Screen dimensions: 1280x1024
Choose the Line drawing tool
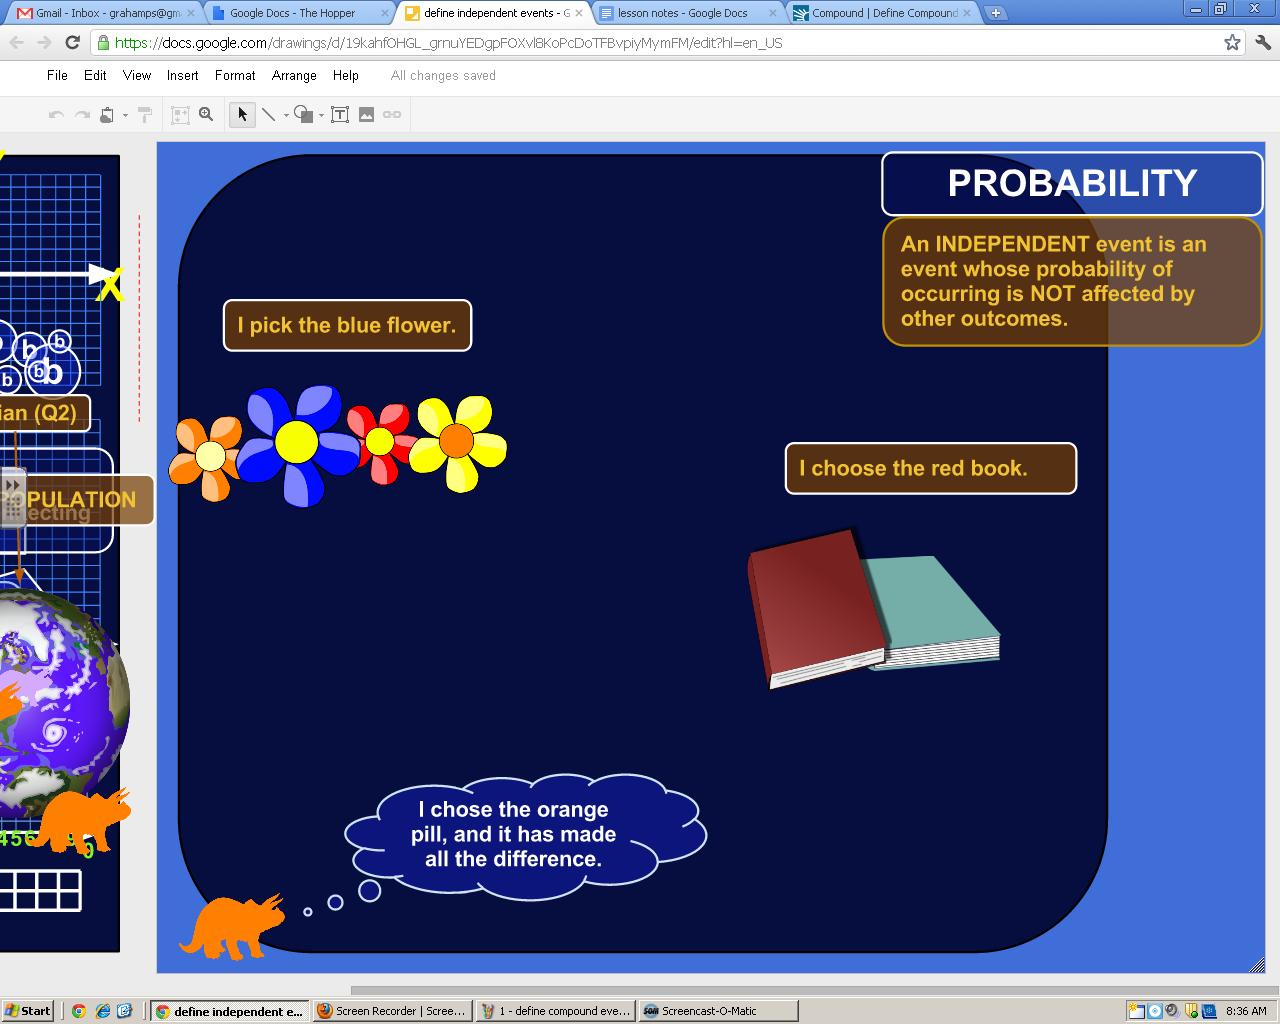(x=268, y=115)
